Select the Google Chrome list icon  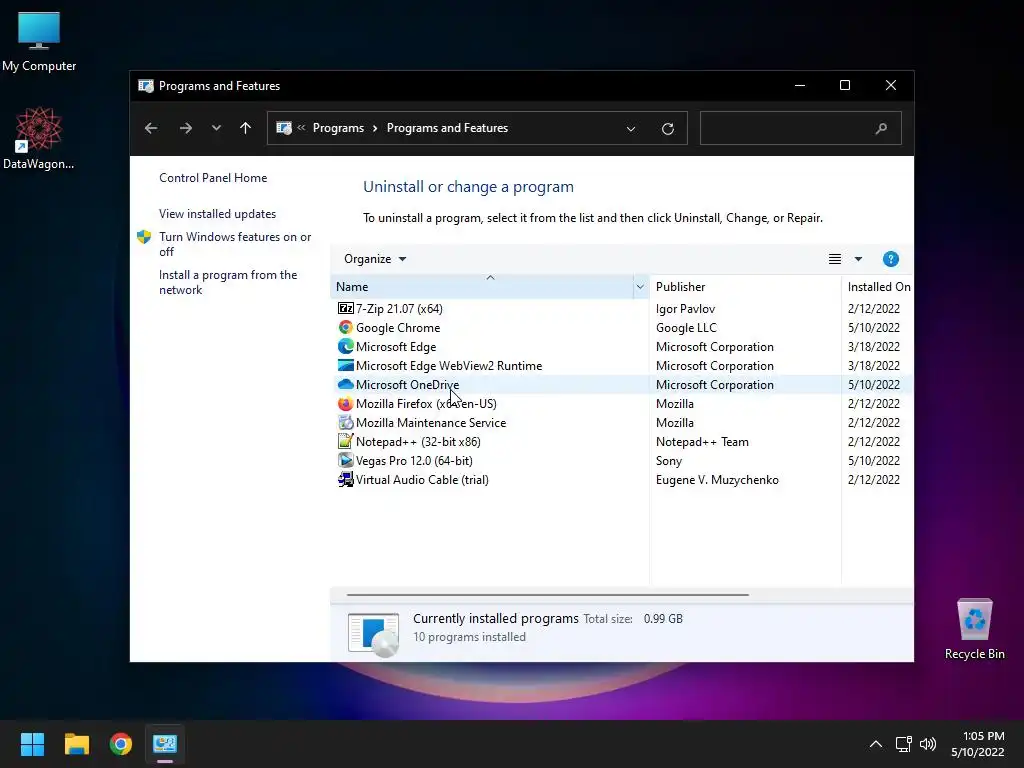(345, 327)
